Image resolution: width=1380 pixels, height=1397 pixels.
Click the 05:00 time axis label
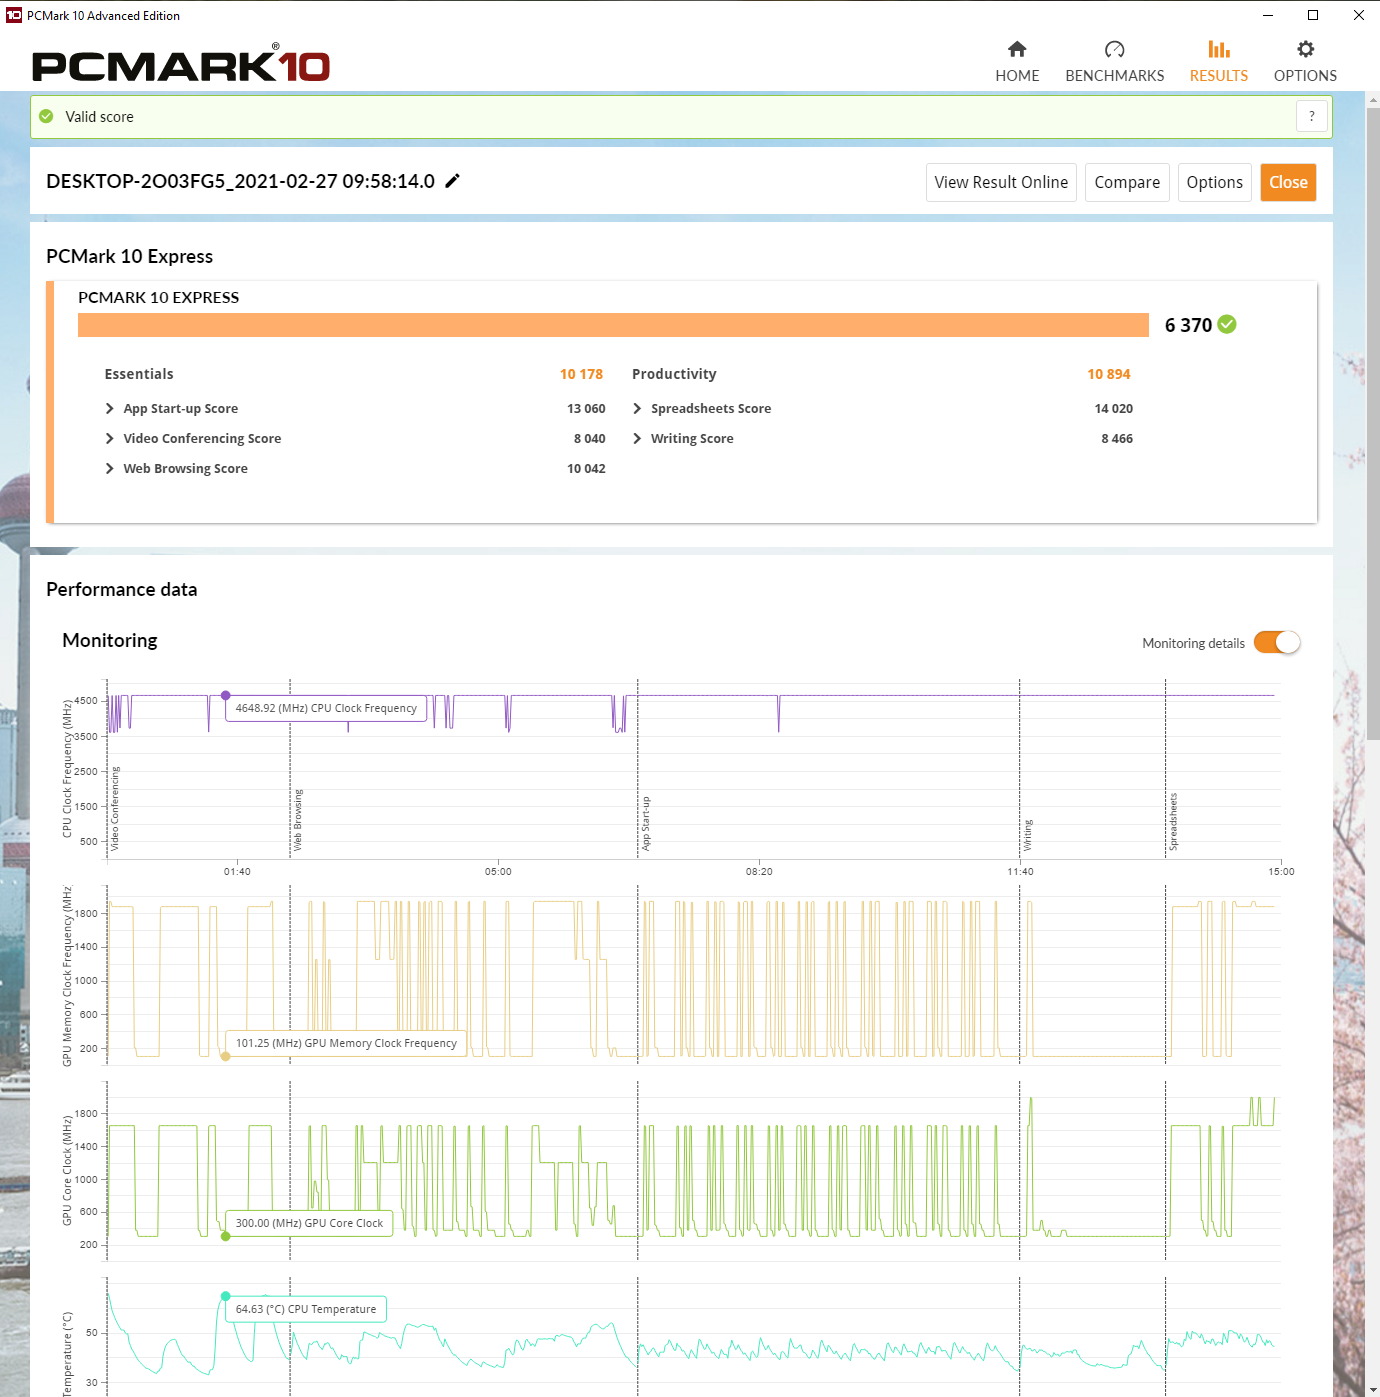click(498, 871)
